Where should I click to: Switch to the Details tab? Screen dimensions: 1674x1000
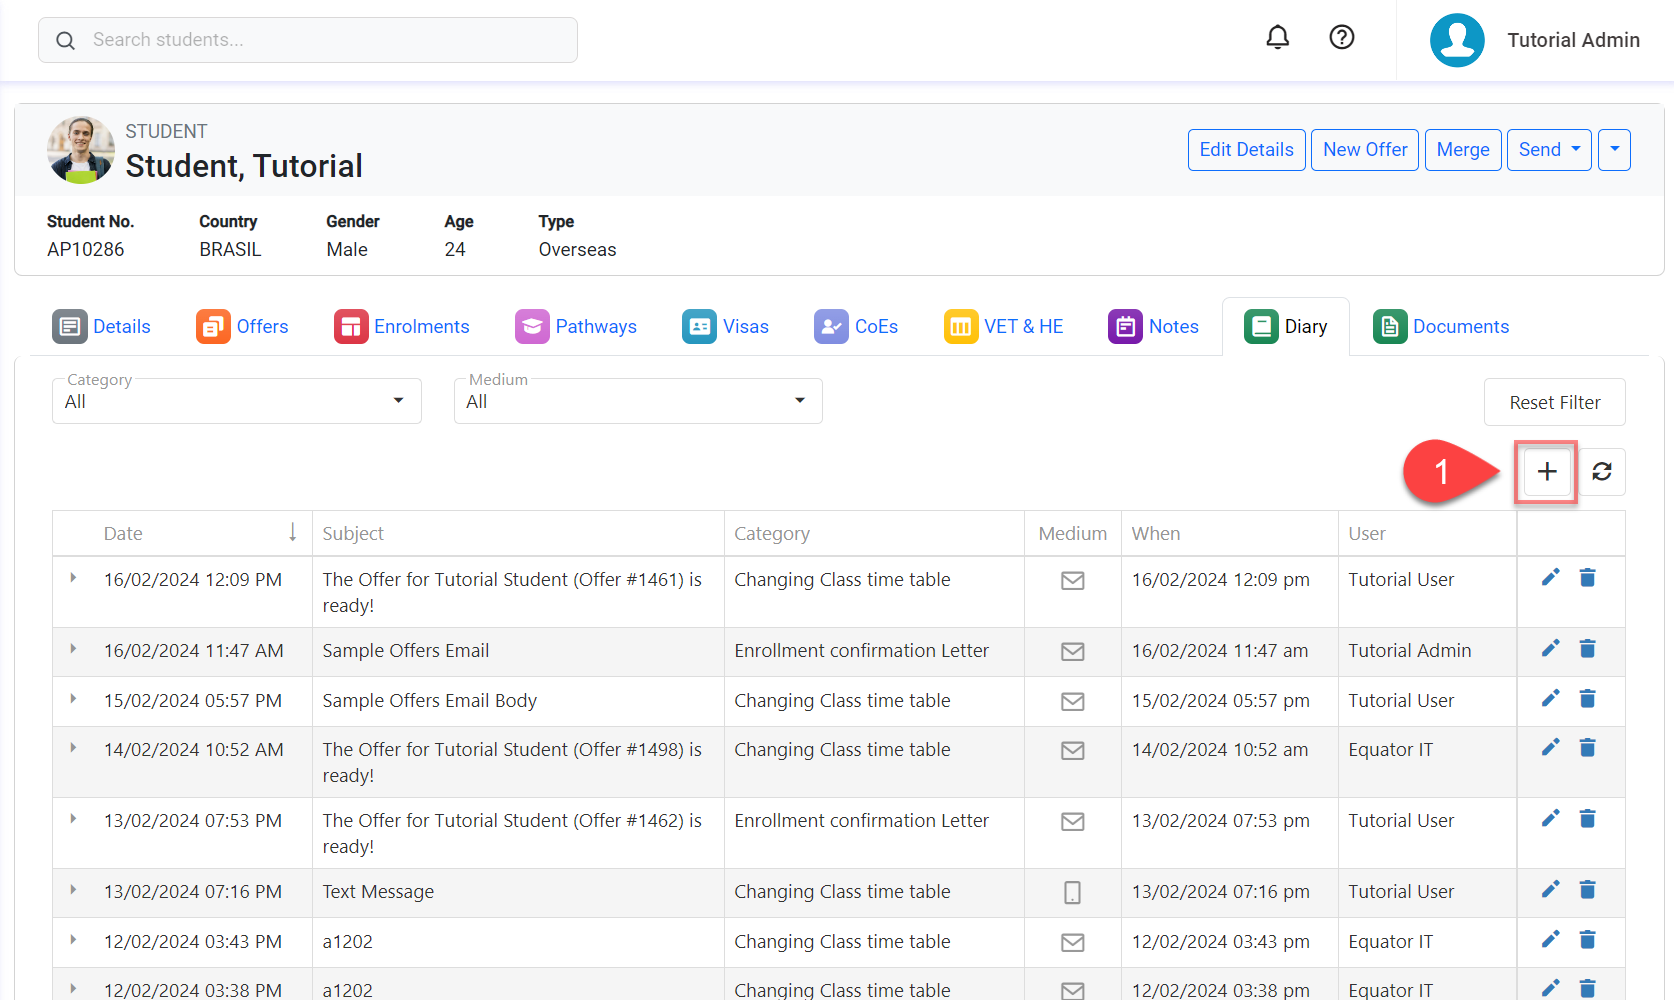point(101,327)
